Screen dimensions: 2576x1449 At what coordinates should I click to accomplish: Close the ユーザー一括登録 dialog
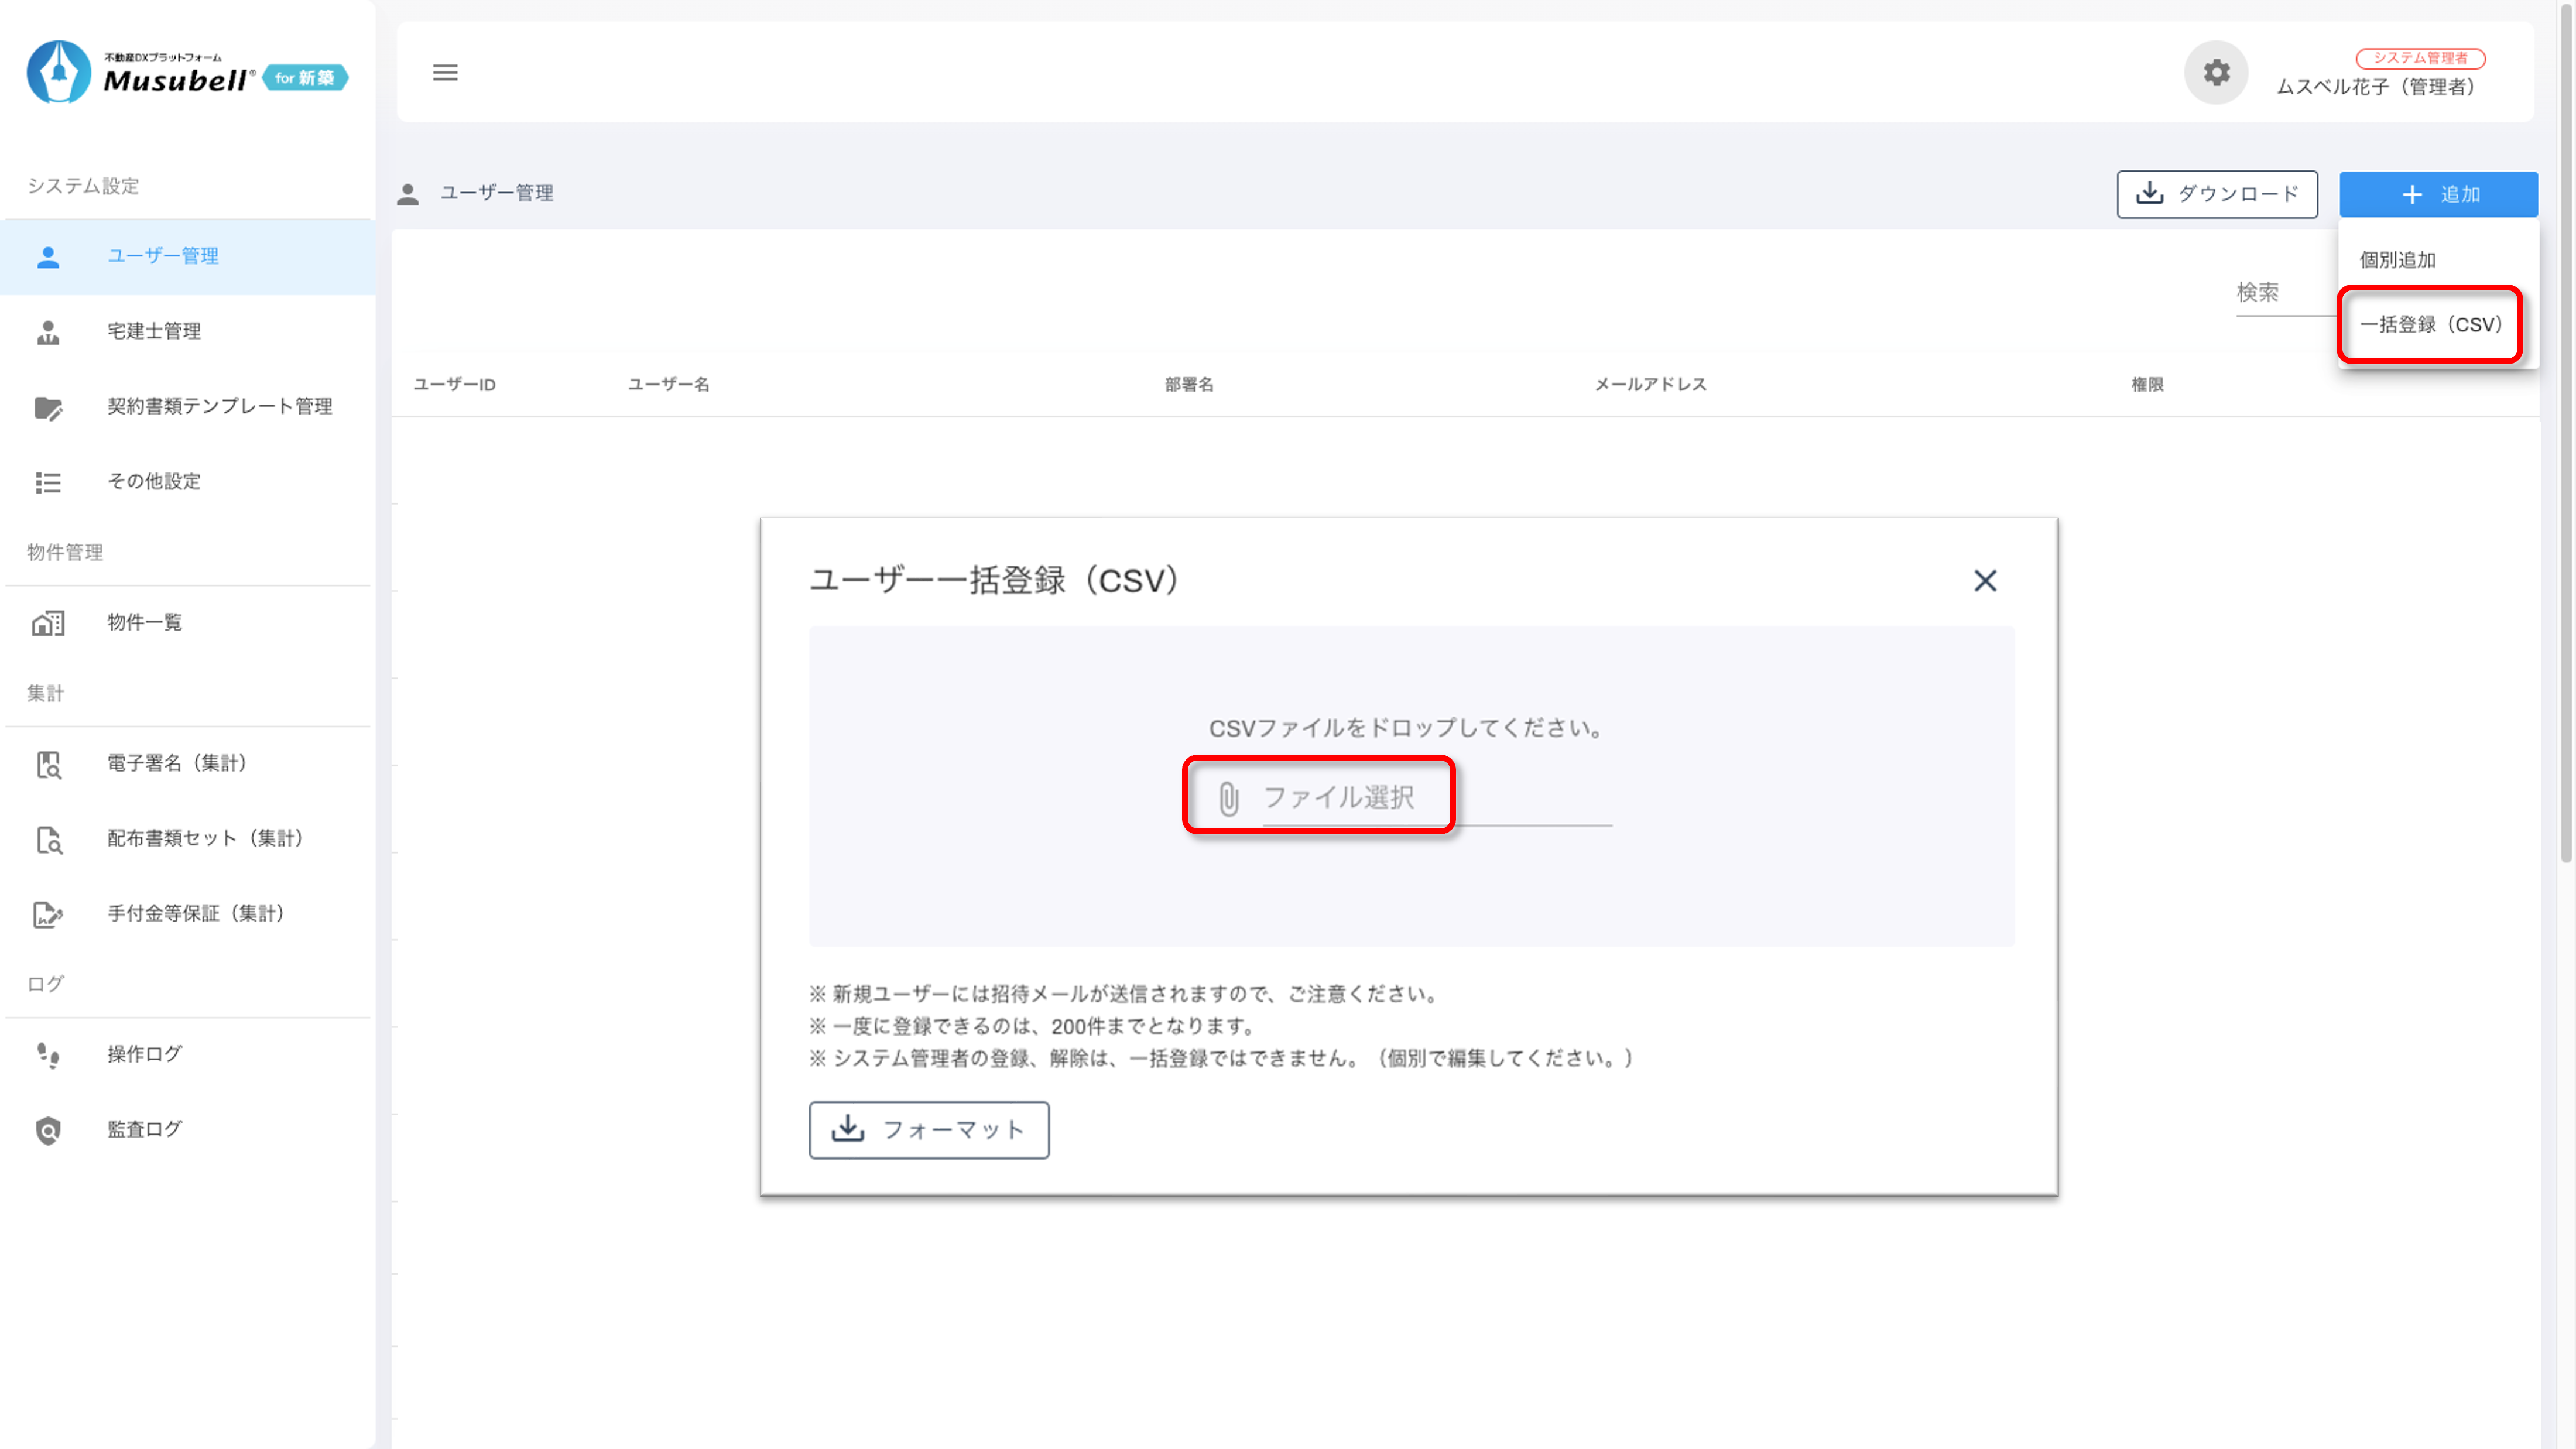[x=1985, y=580]
